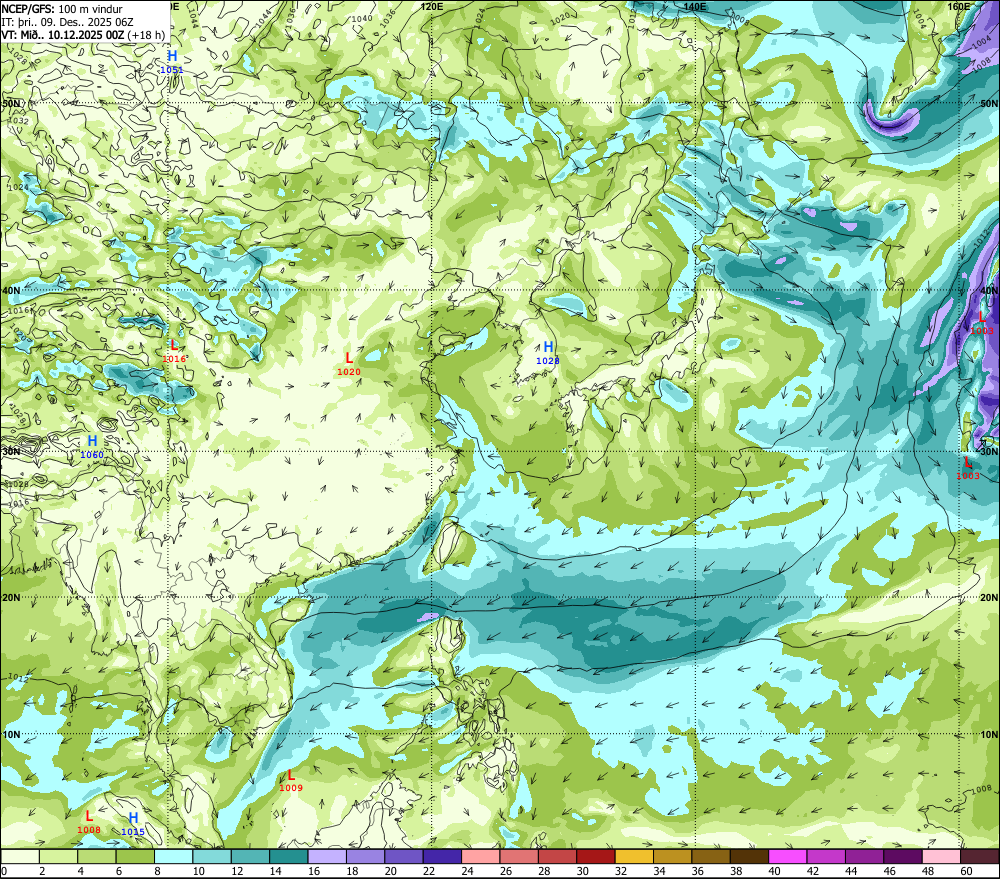Screen dimensions: 1000x879
Task: Pick the dark red 30–32 legend swatch
Action: click(x=596, y=856)
